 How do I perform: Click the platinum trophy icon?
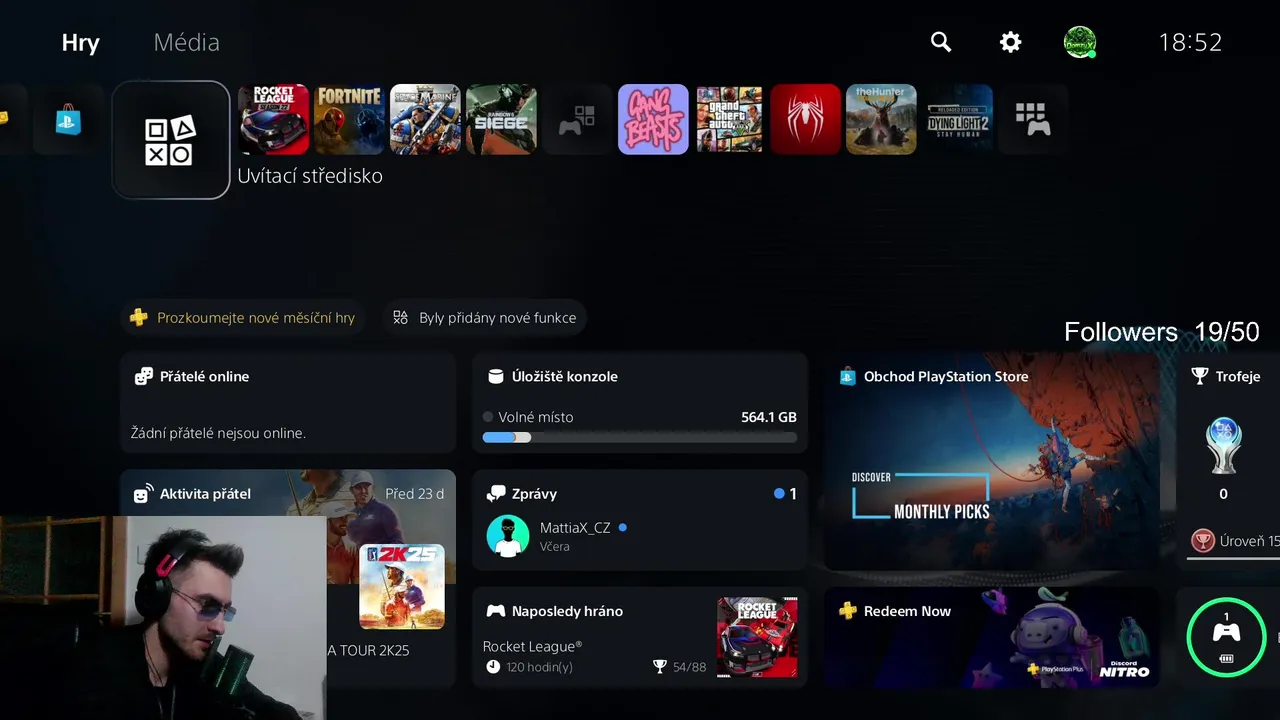tap(1224, 445)
